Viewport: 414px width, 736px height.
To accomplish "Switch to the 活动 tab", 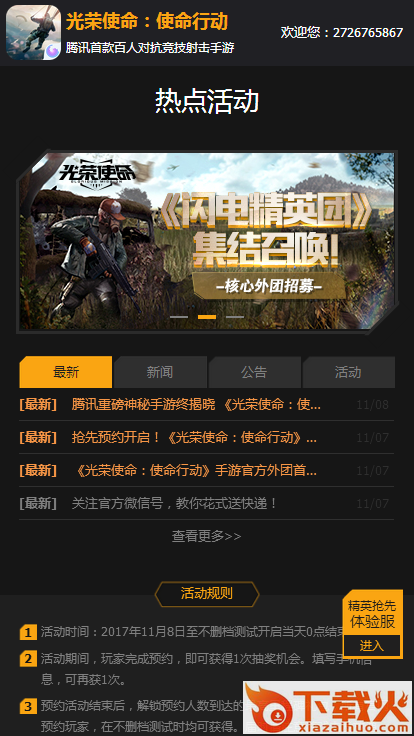I will (348, 372).
